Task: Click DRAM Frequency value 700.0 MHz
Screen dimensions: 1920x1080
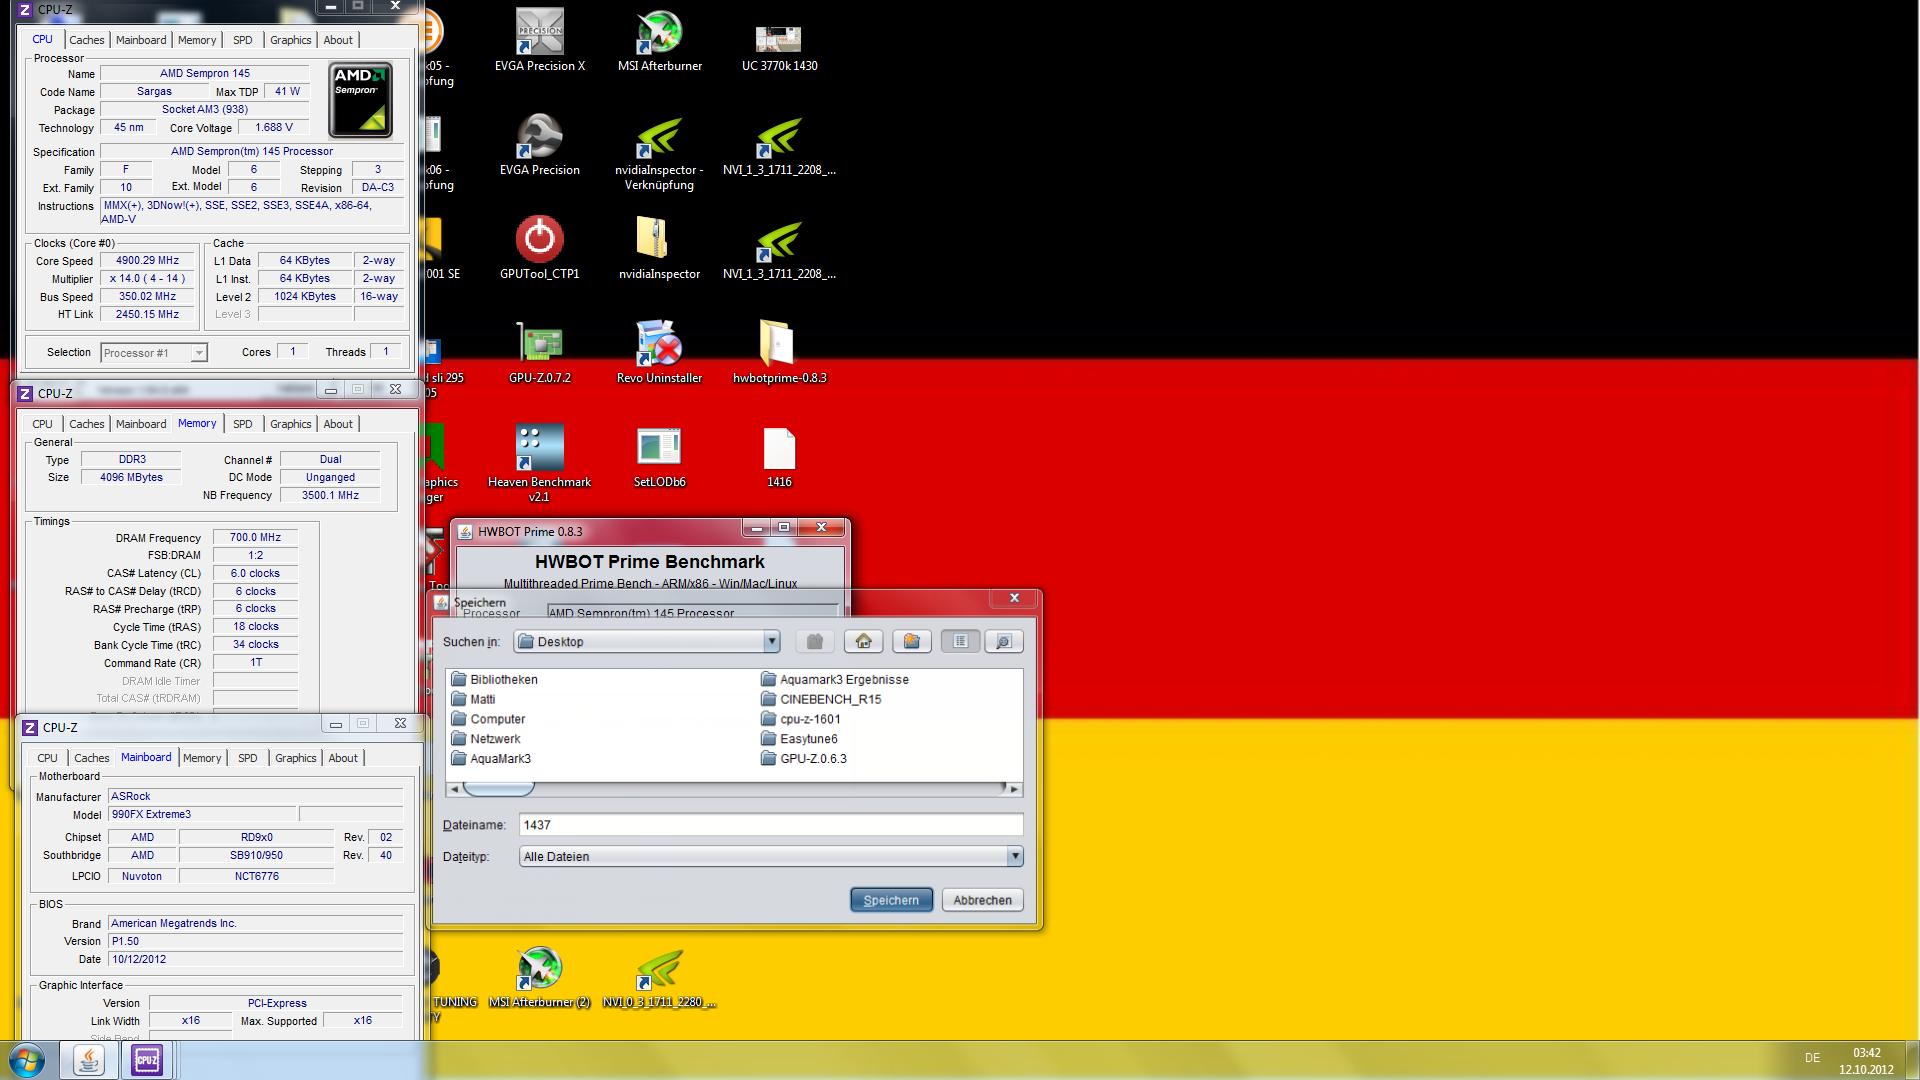Action: point(255,537)
